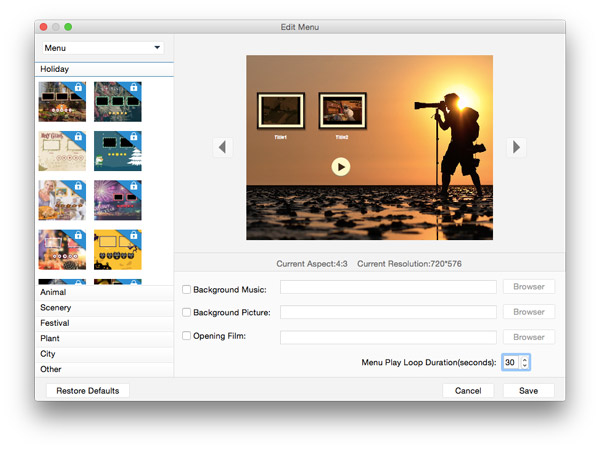Click the green zoom window button
The width and height of the screenshot is (600, 450).
pyautogui.click(x=68, y=27)
